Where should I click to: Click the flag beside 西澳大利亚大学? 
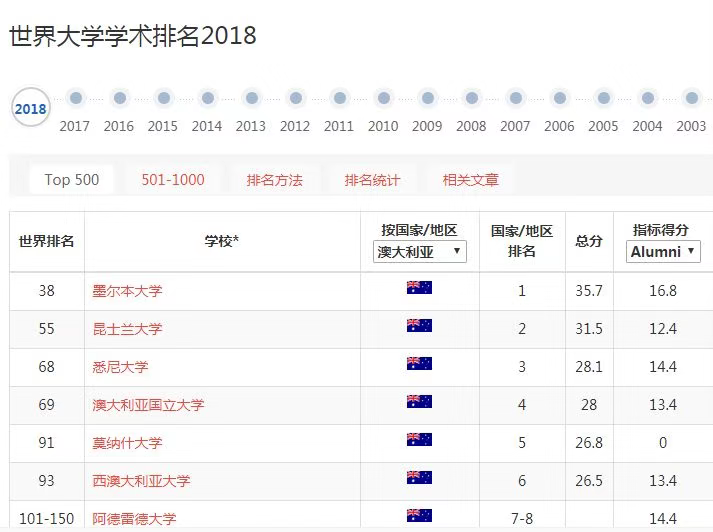coord(419,478)
